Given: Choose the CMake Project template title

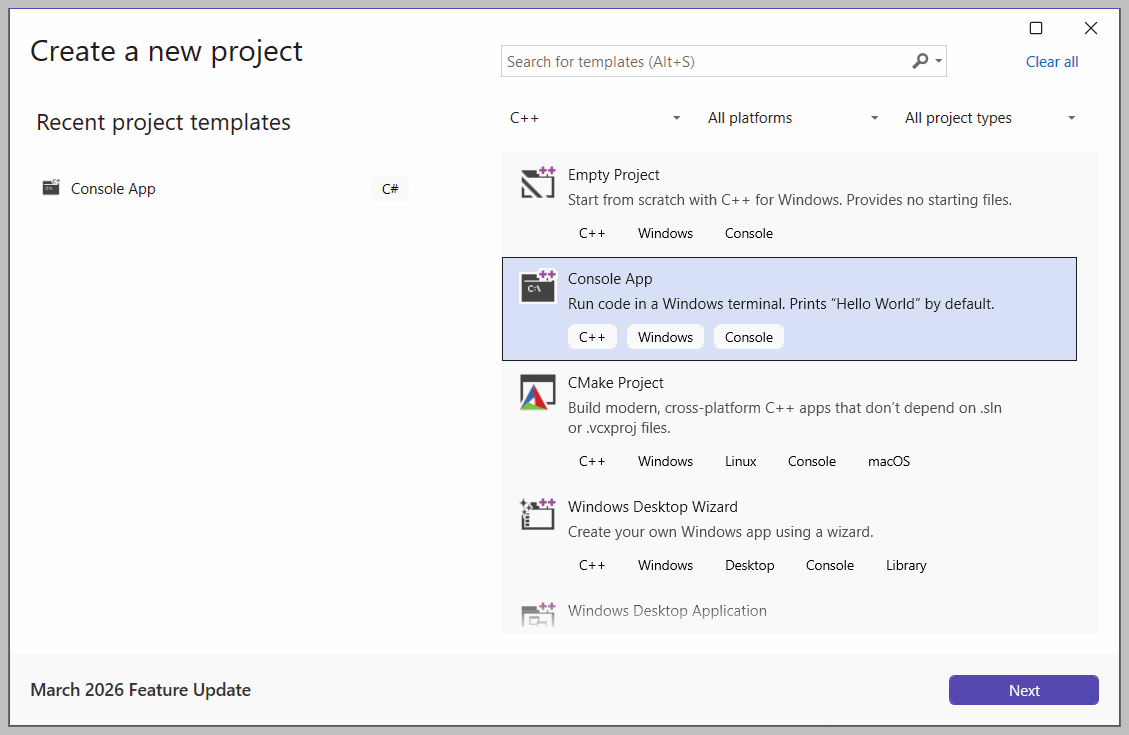Looking at the screenshot, I should 615,383.
